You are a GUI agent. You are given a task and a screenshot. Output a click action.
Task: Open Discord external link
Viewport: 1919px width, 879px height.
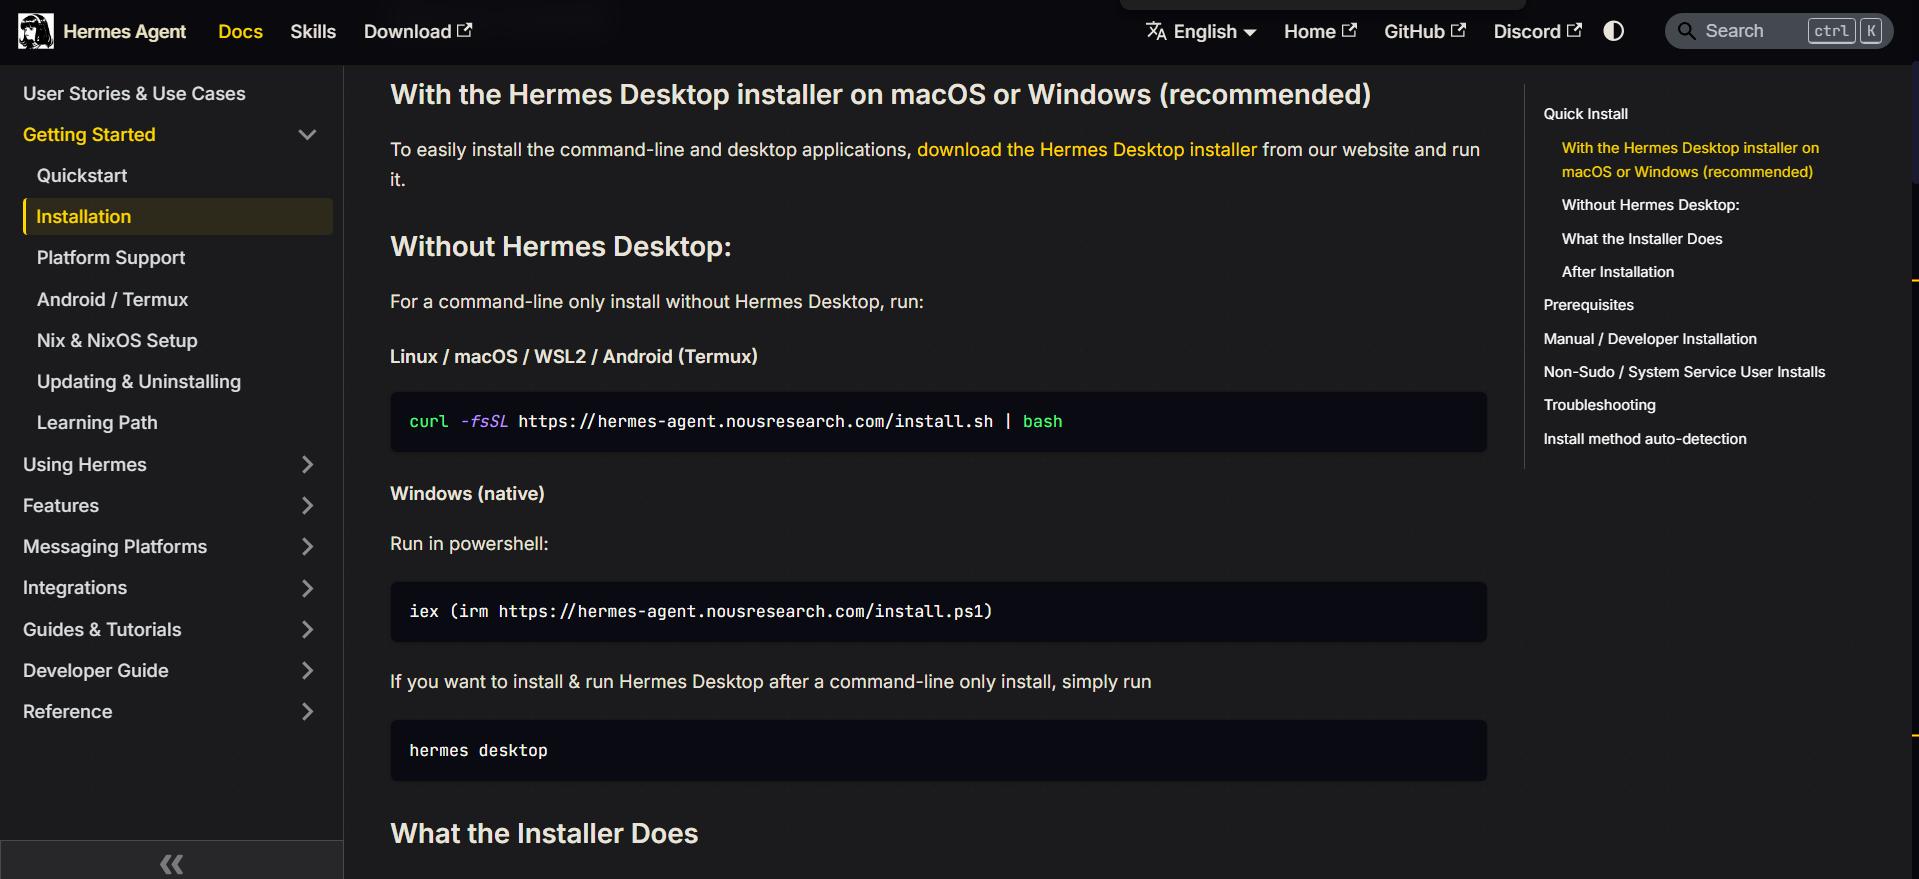tap(1537, 31)
